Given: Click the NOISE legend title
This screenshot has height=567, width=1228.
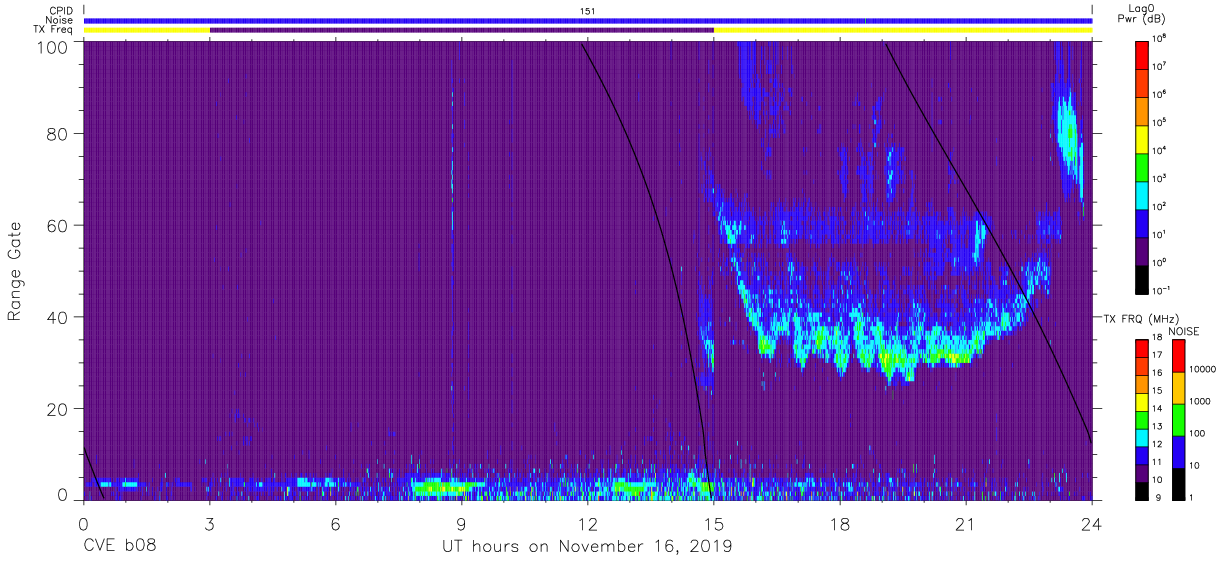Looking at the screenshot, I should (x=1183, y=330).
